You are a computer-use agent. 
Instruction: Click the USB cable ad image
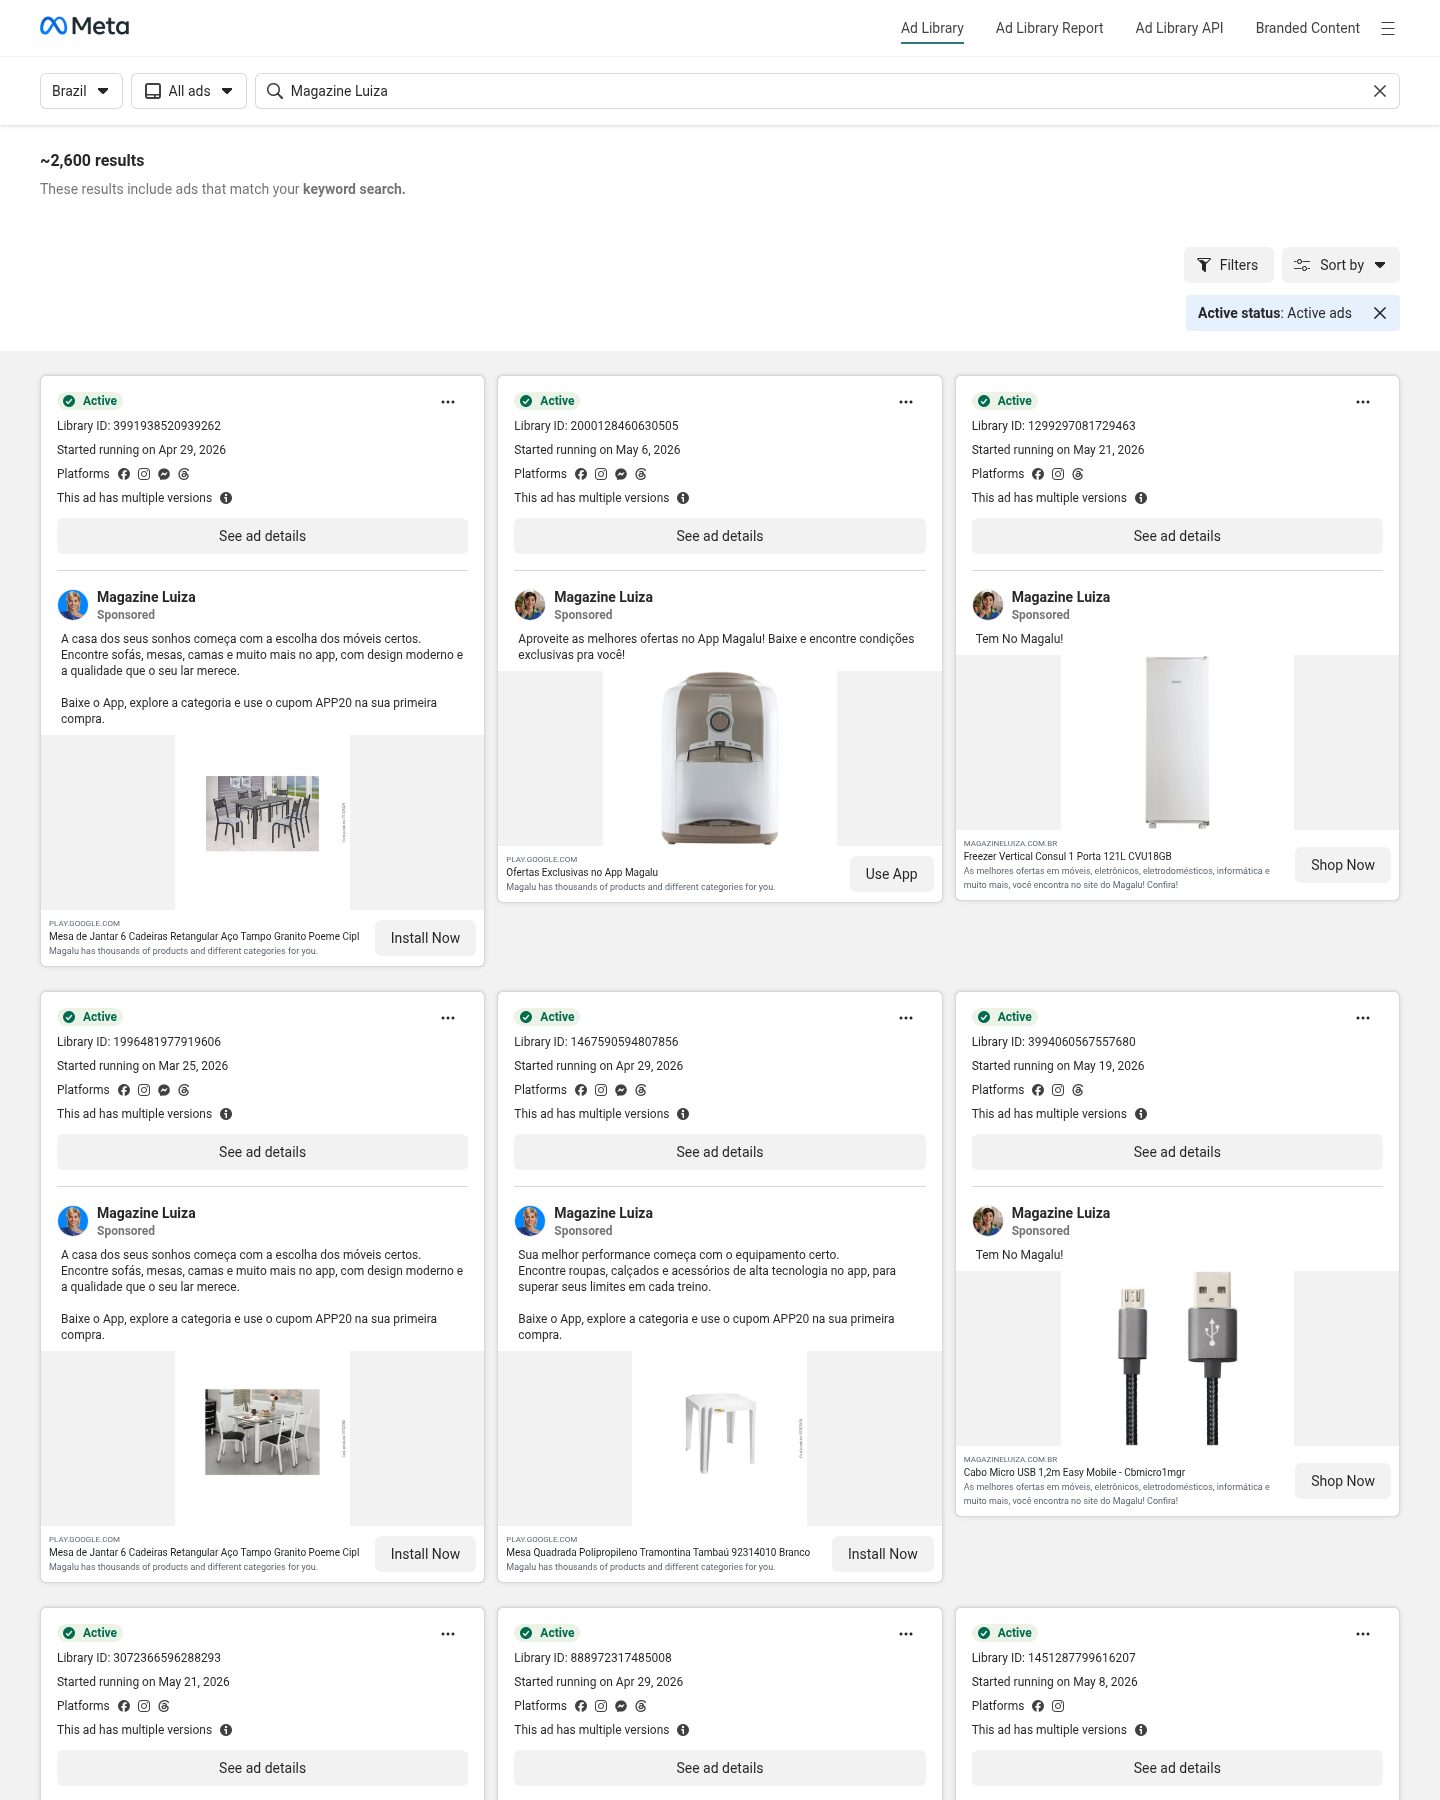(x=1177, y=1358)
